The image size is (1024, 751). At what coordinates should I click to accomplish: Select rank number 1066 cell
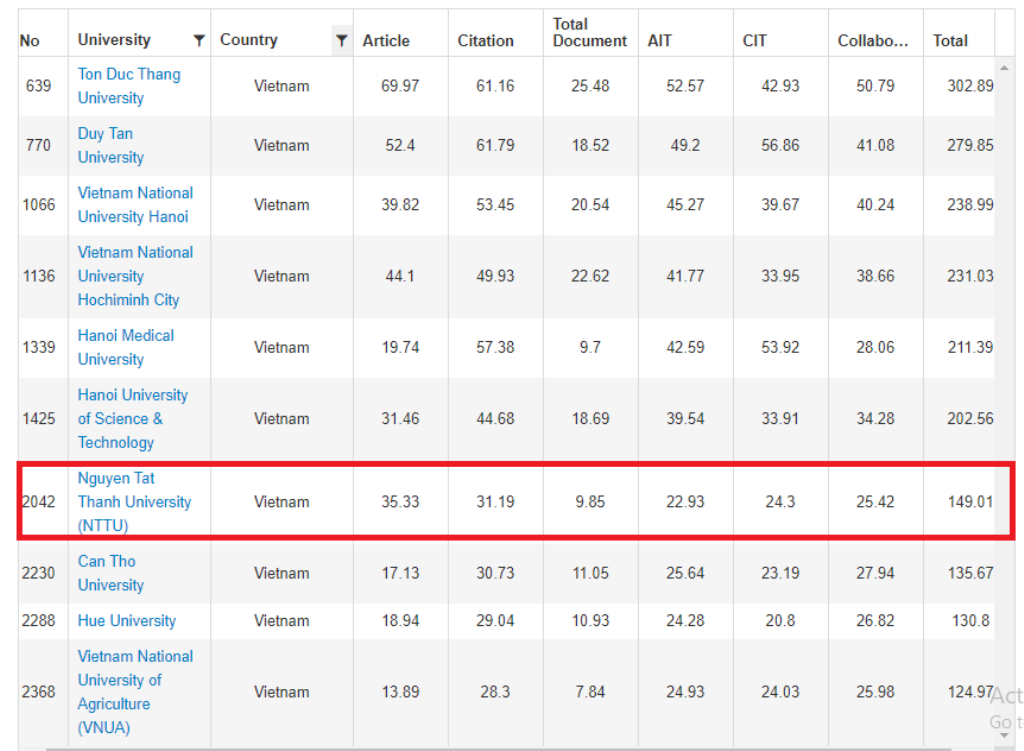point(39,204)
